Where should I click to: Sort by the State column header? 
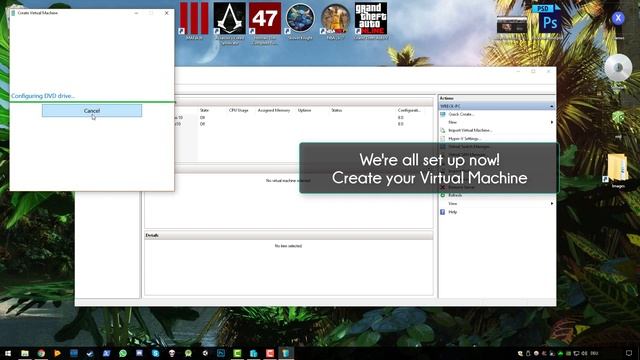point(204,110)
